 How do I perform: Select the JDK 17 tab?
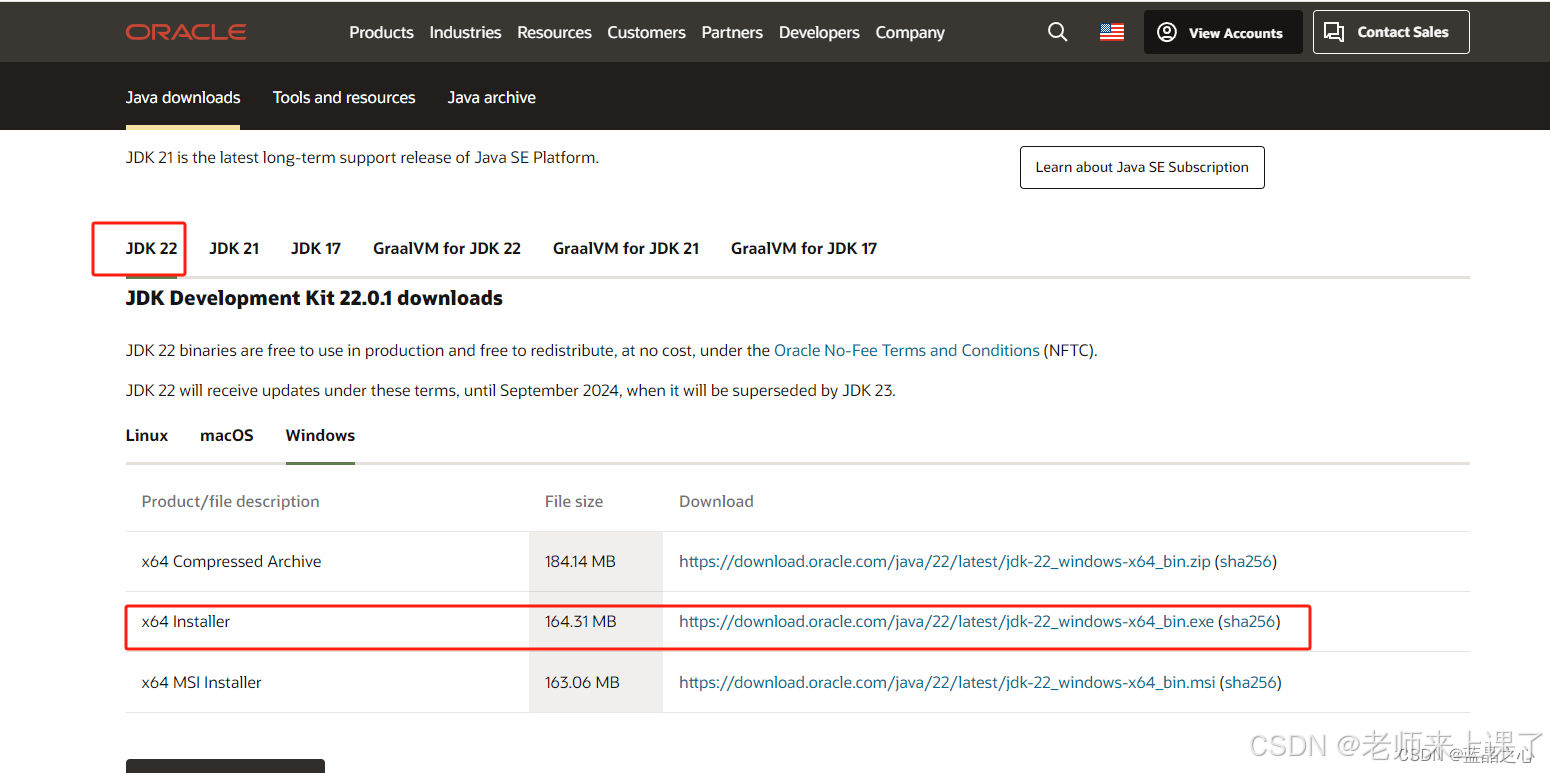(316, 248)
